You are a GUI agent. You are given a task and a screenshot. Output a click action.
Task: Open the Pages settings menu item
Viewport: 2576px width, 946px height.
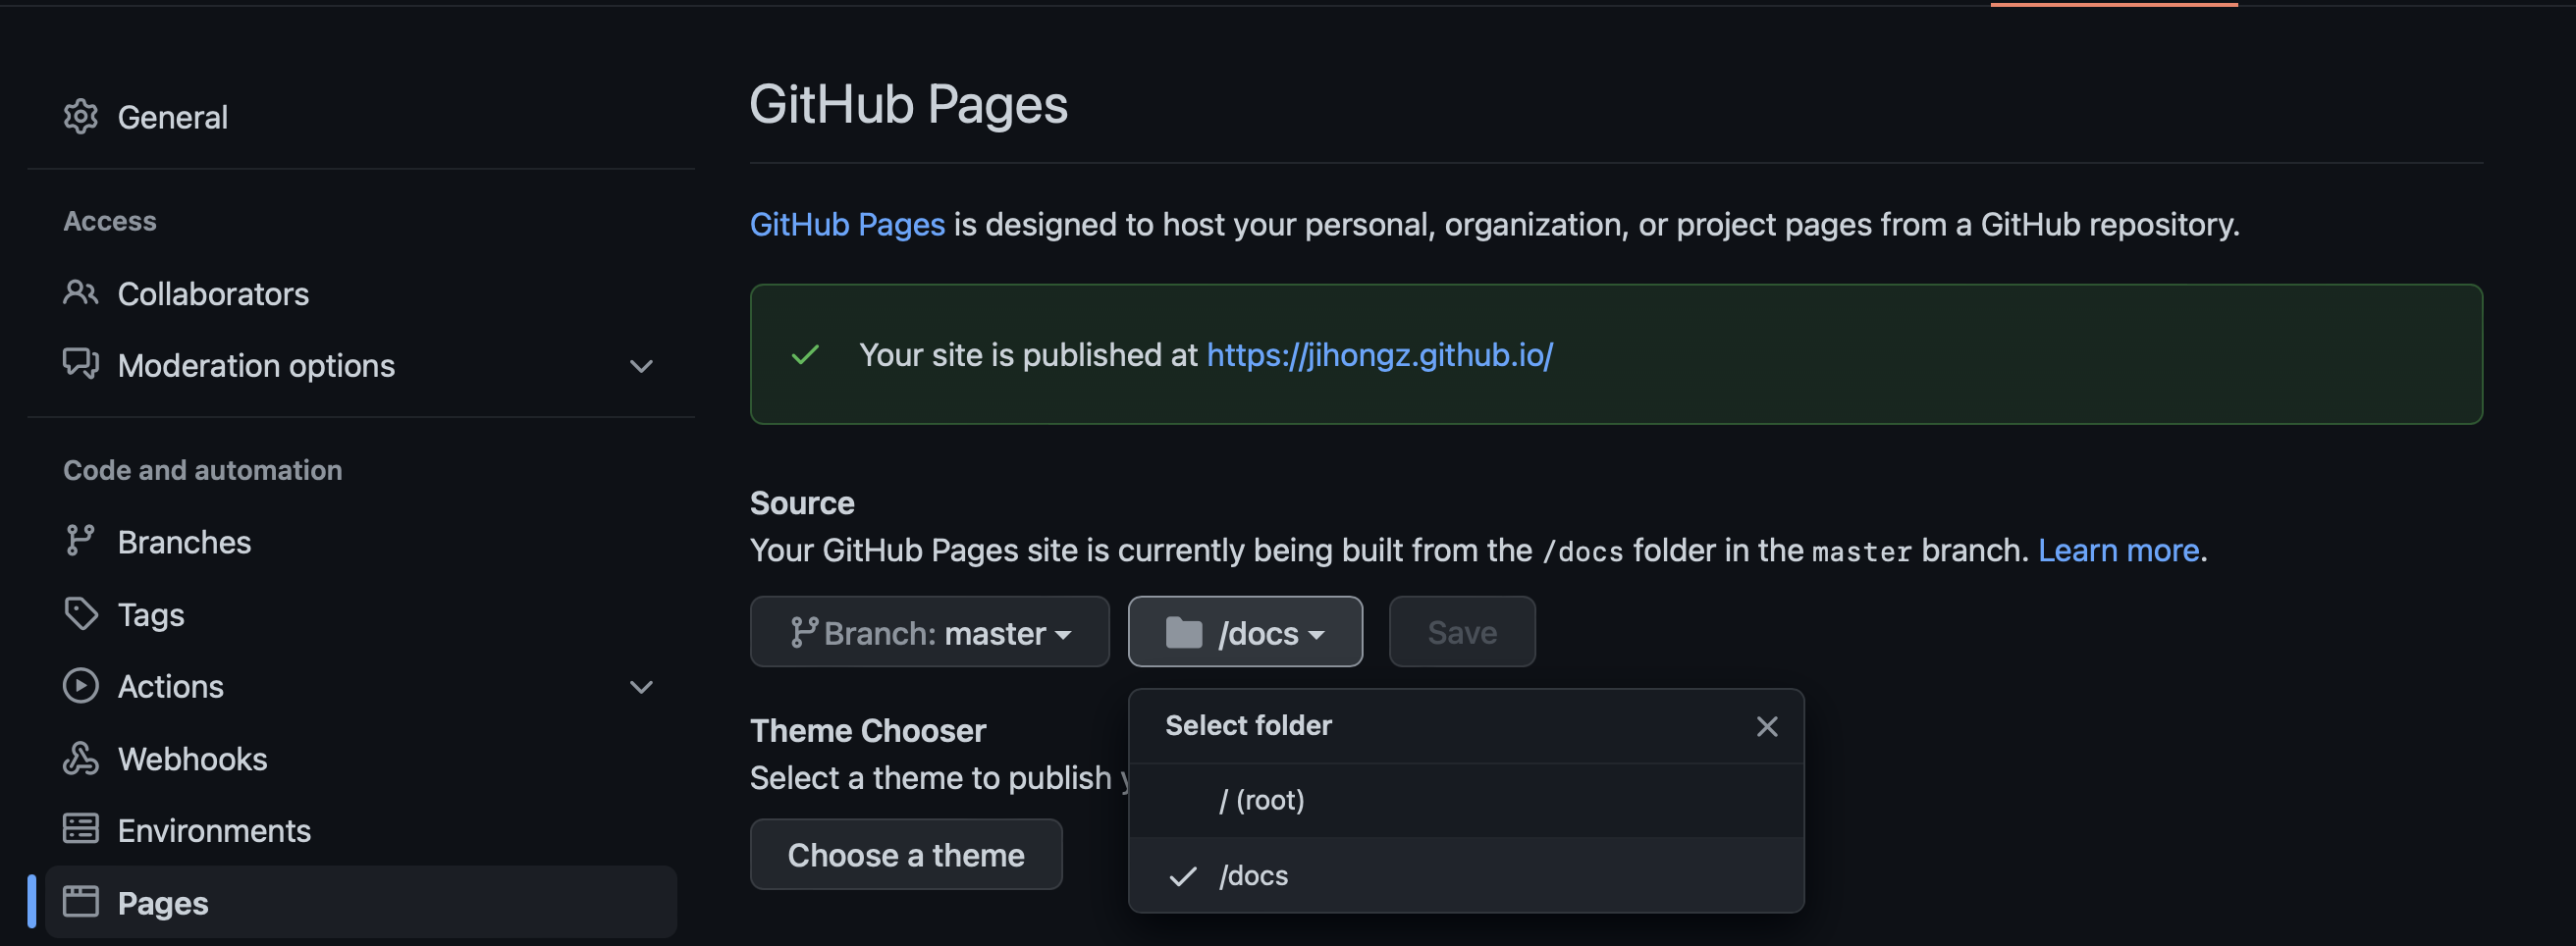click(163, 903)
